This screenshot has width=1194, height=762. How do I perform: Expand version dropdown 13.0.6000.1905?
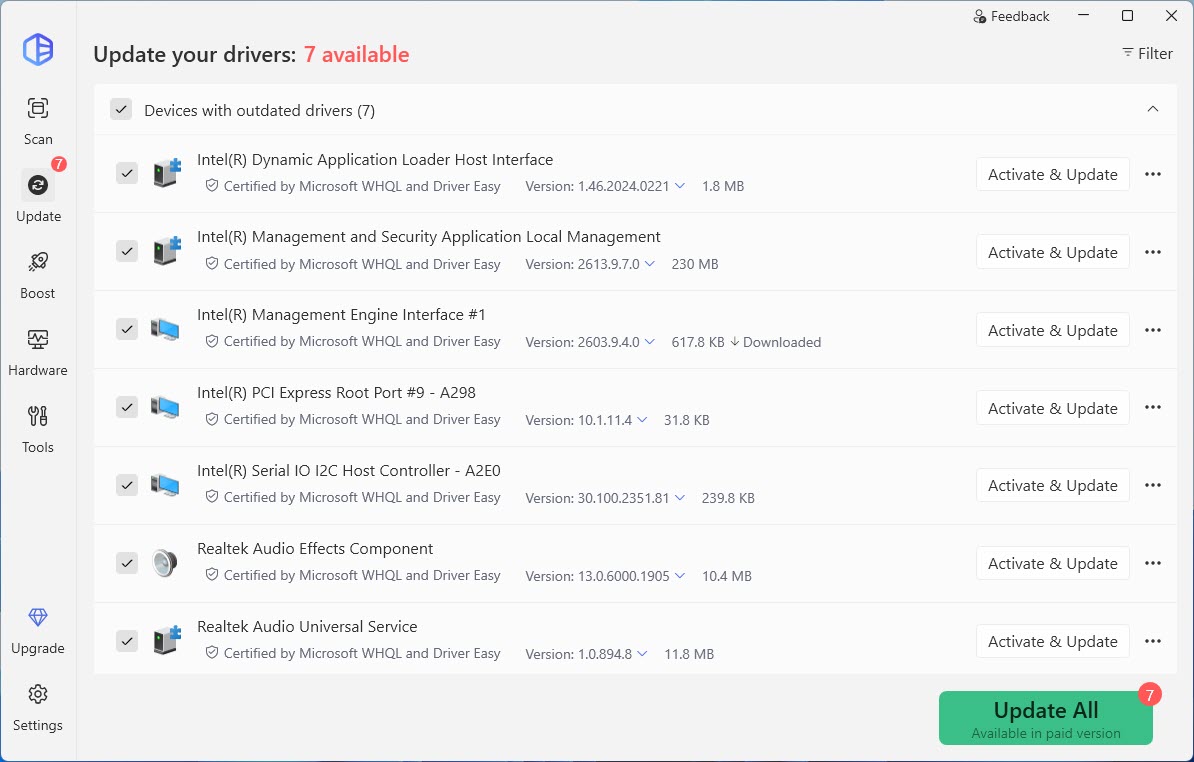point(680,575)
